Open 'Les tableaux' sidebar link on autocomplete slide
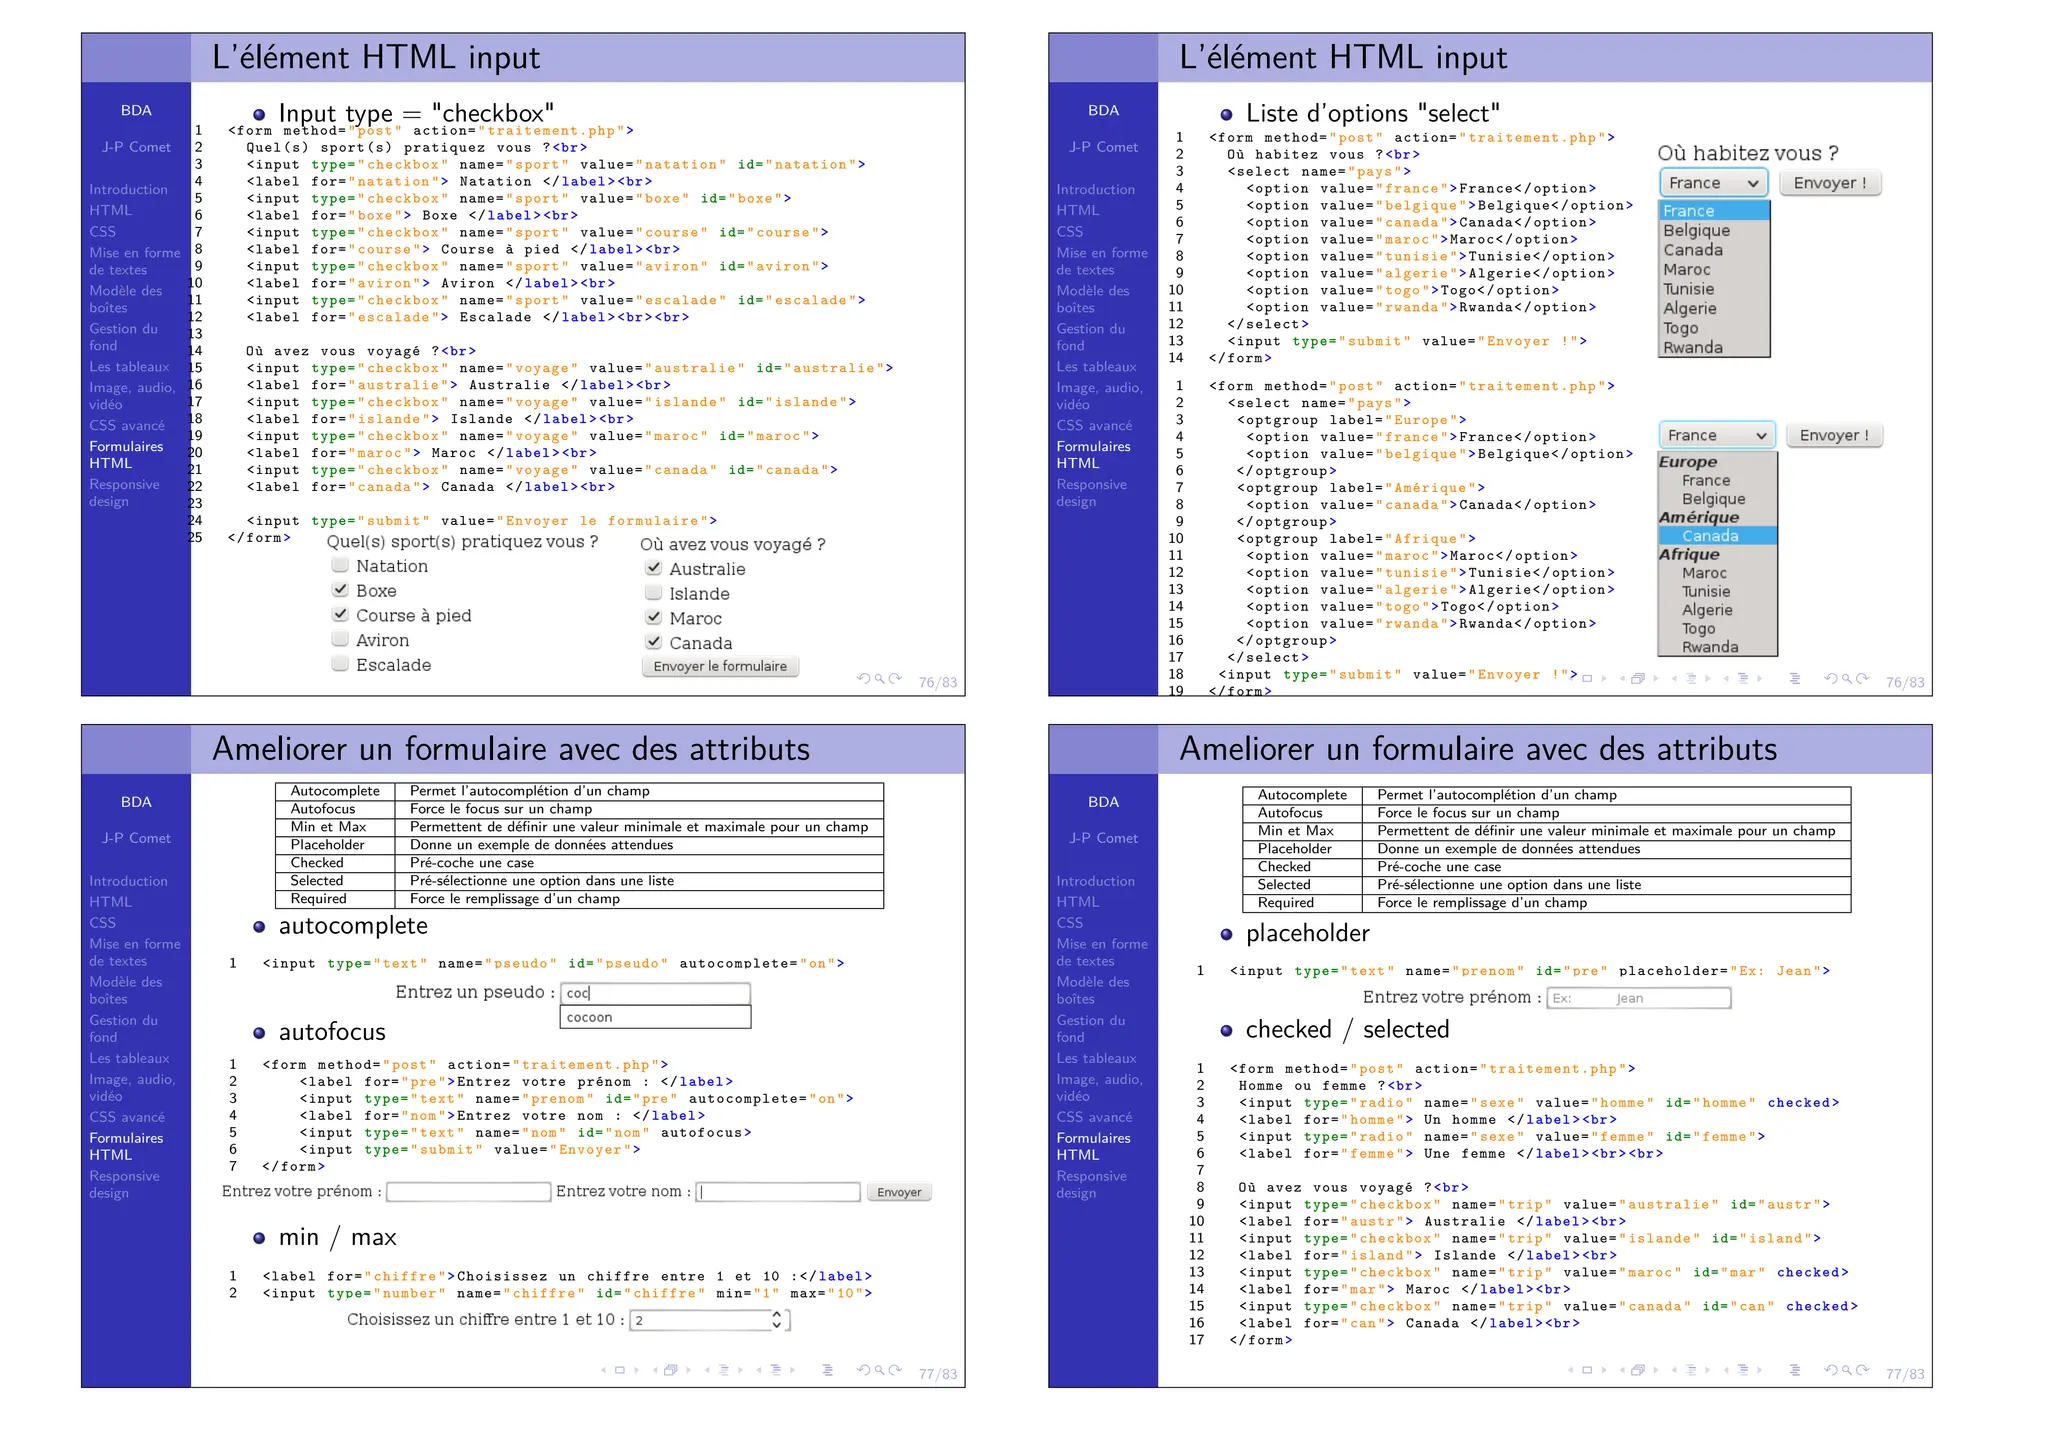This screenshot has height=1448, width=2048. click(x=129, y=1058)
